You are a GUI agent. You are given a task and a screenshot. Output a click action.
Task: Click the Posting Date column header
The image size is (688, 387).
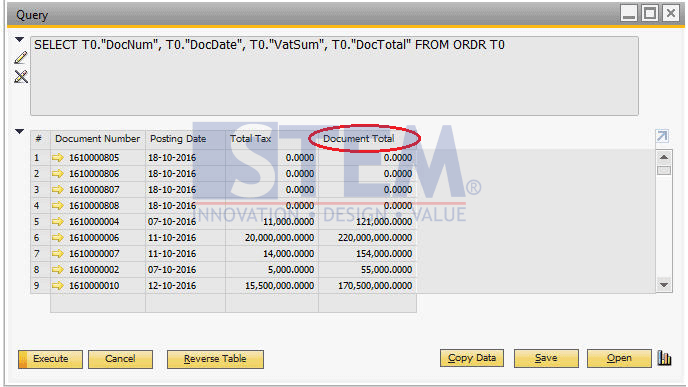[x=186, y=139]
